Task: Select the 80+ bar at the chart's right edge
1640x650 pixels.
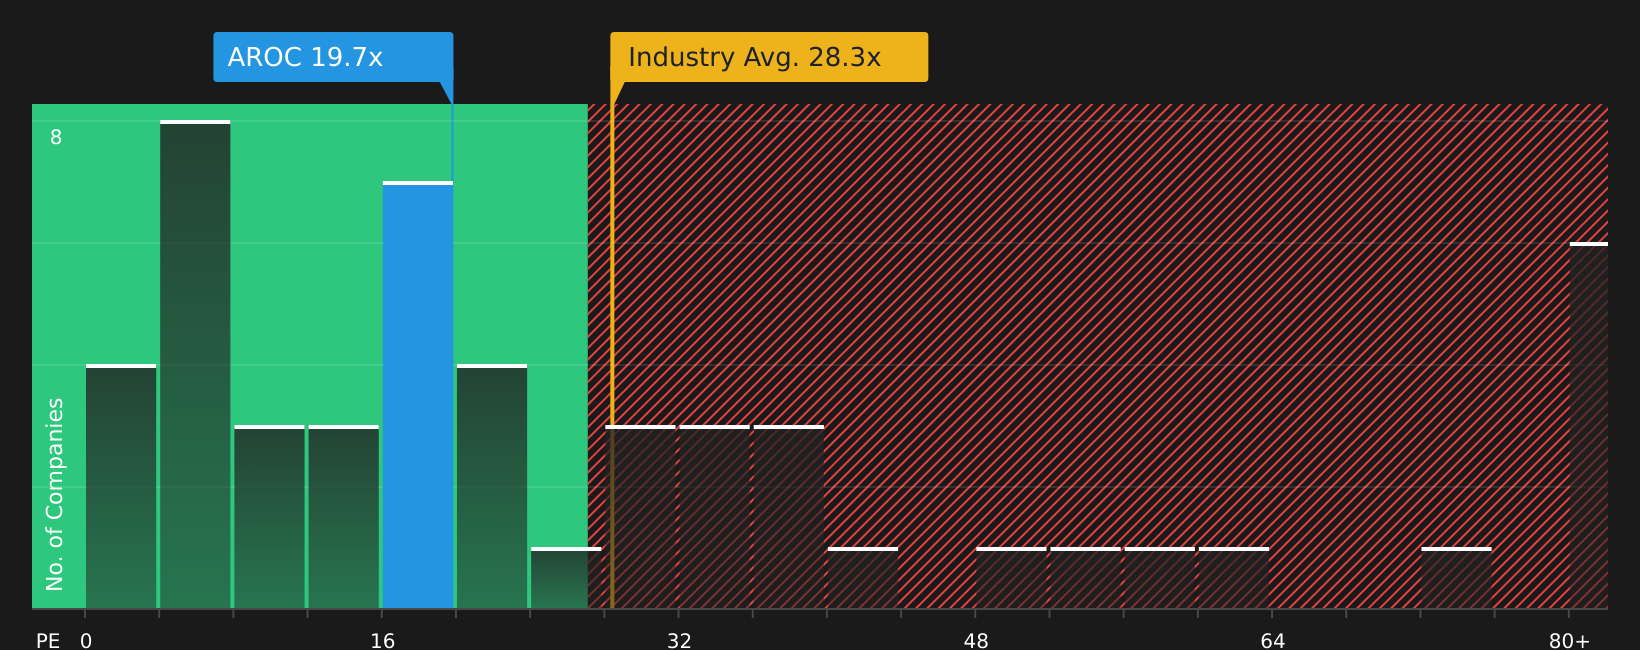Action: pos(1589,425)
